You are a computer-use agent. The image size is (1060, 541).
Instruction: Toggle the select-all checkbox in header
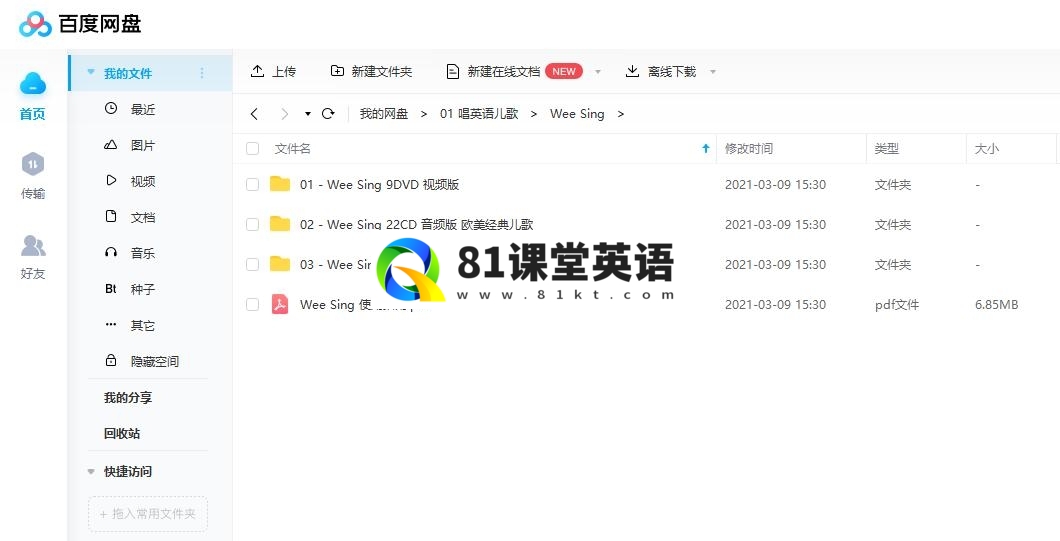click(252, 149)
